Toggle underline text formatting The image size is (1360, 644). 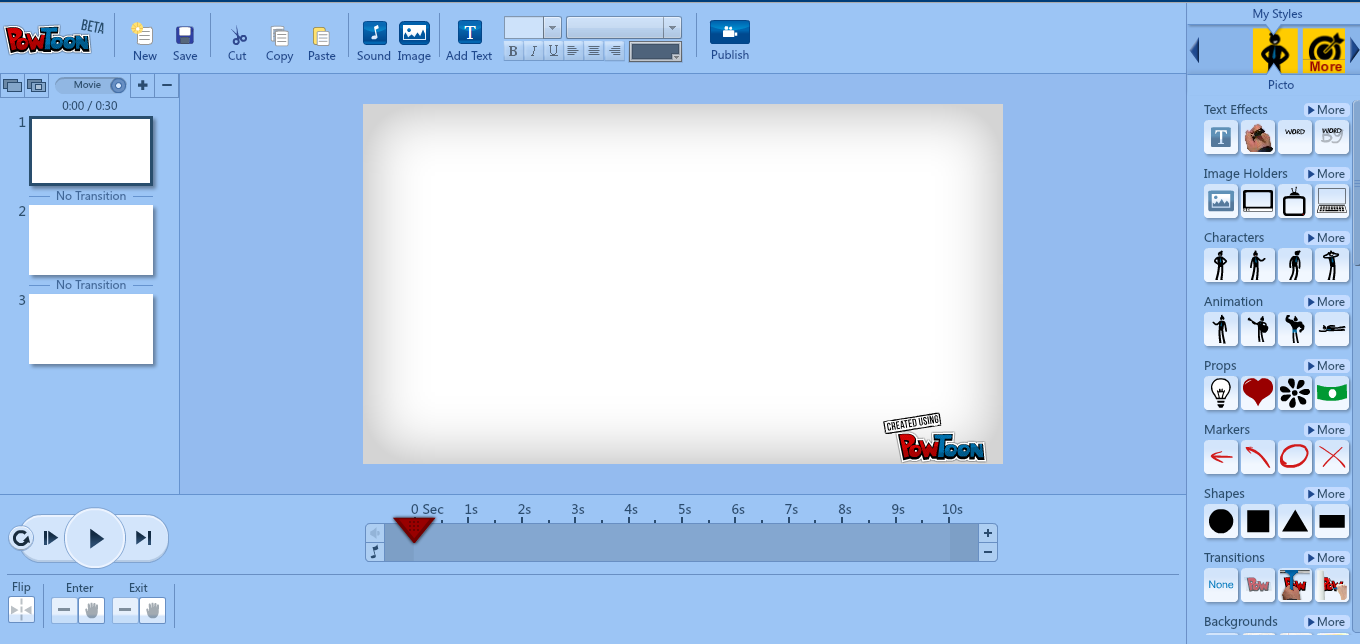[x=553, y=51]
